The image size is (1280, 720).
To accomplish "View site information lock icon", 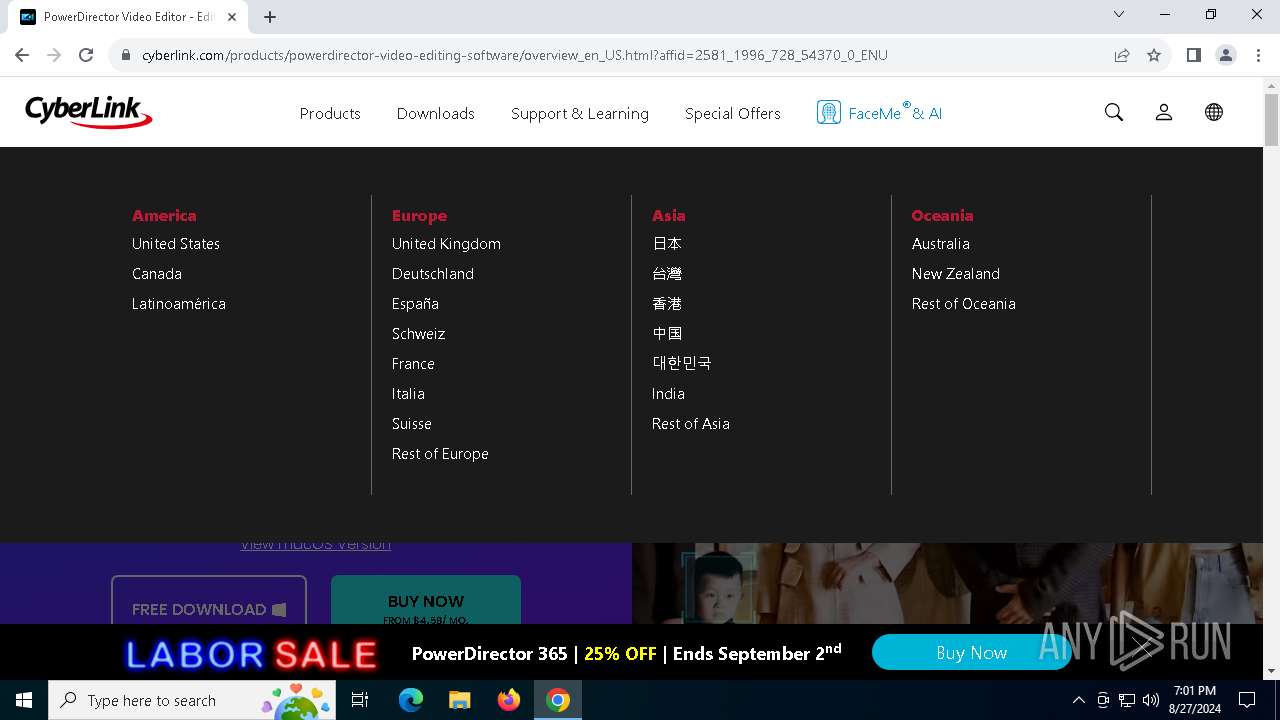I will click(x=126, y=55).
